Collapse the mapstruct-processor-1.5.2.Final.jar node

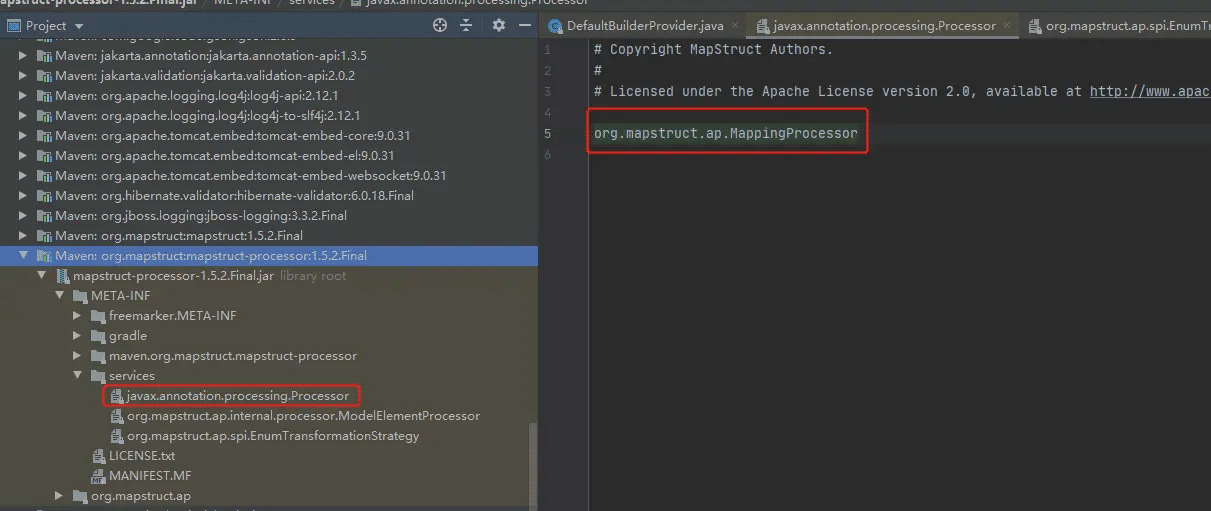coord(42,276)
